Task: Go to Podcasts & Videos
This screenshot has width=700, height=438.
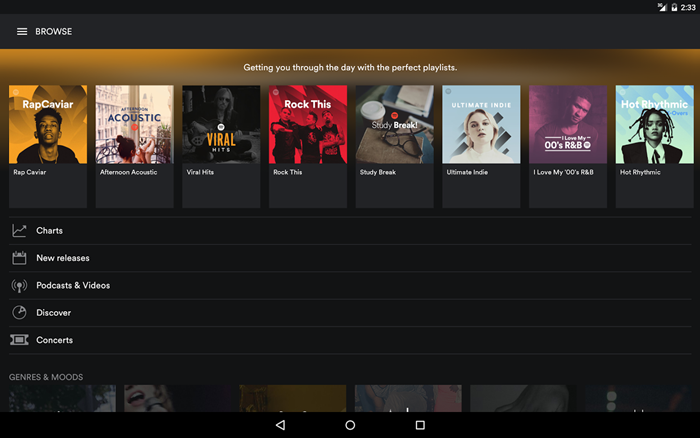Action: click(350, 285)
